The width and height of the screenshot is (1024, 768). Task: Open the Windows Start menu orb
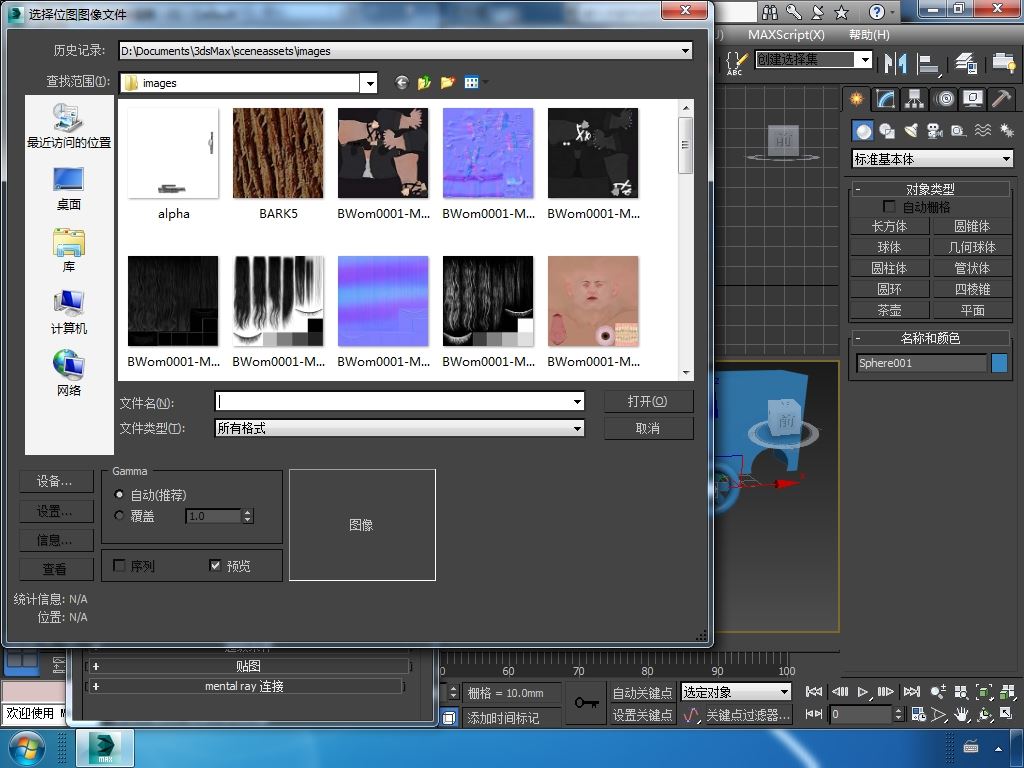[x=26, y=748]
